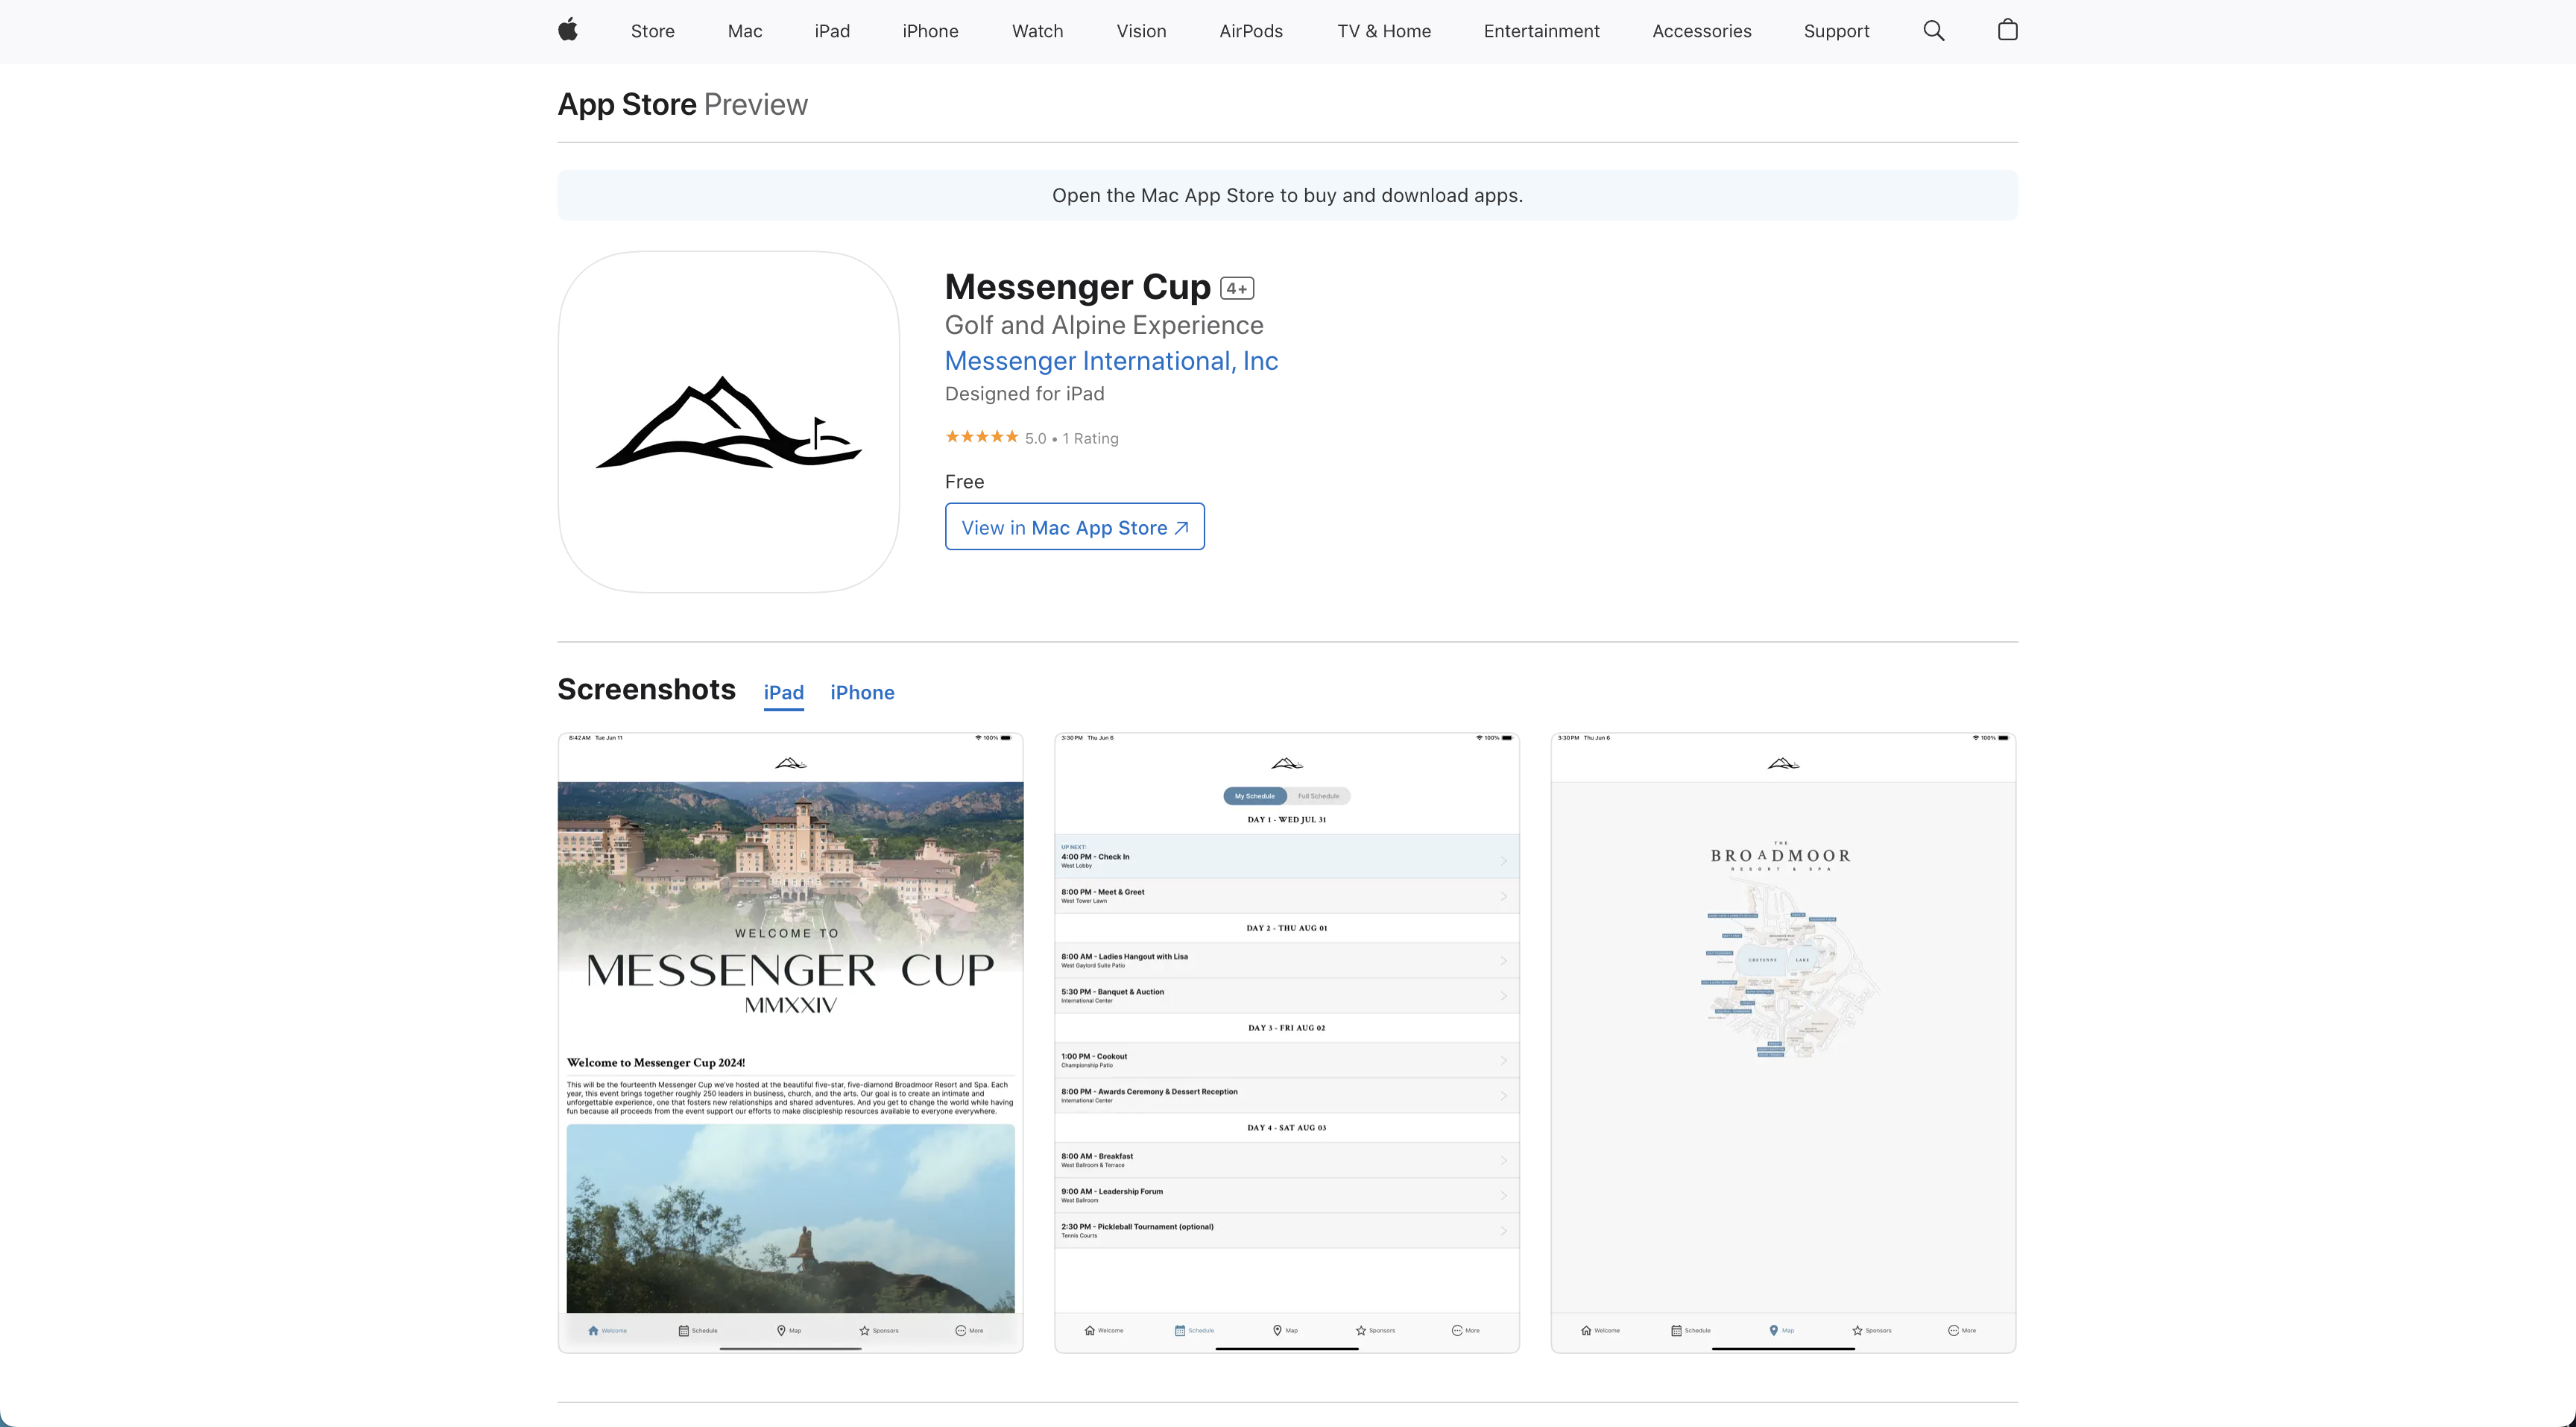The height and width of the screenshot is (1427, 2576).
Task: Open the Messenger International, Inc developer link
Action: pos(1111,361)
